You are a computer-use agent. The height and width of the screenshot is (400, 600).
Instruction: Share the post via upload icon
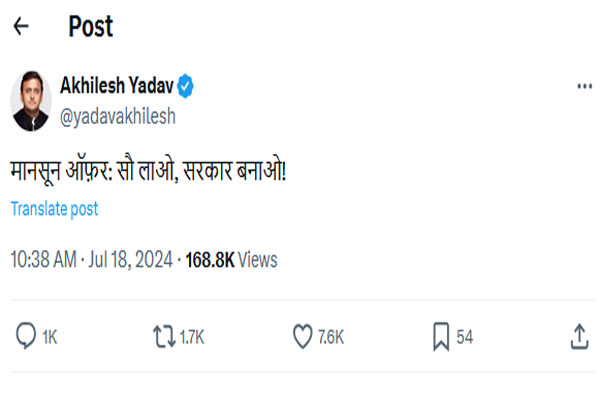point(579,338)
